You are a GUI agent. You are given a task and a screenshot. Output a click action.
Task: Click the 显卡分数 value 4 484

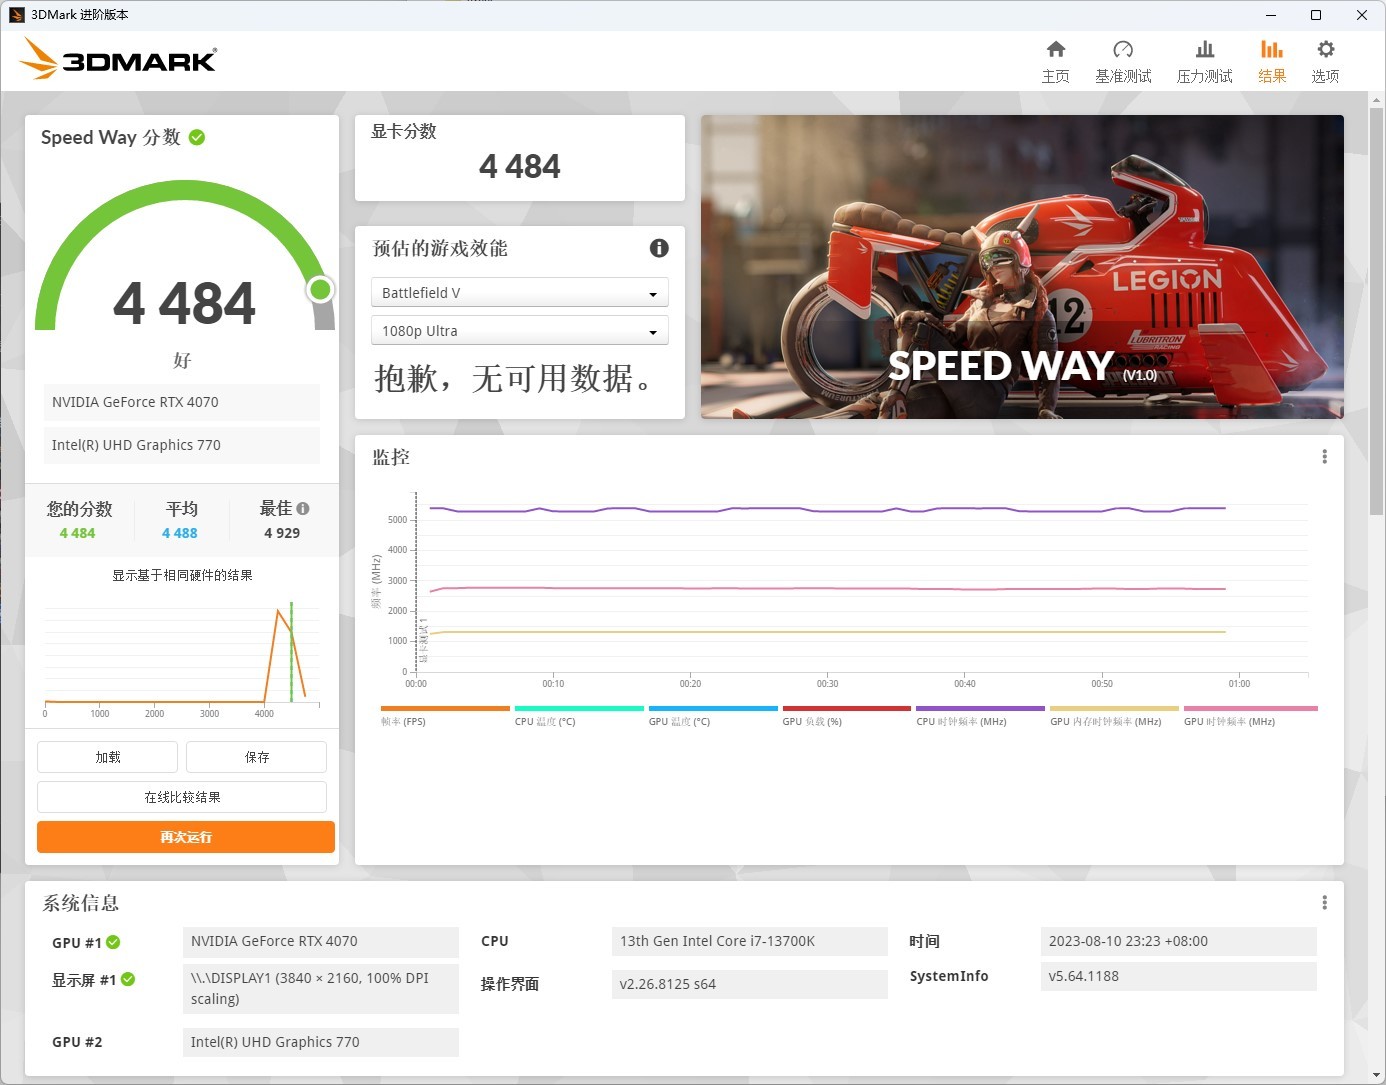click(x=520, y=166)
